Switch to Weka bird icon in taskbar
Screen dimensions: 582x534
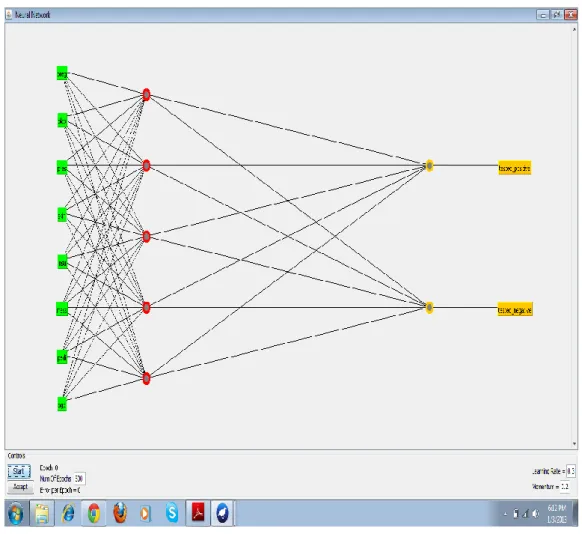pos(222,513)
